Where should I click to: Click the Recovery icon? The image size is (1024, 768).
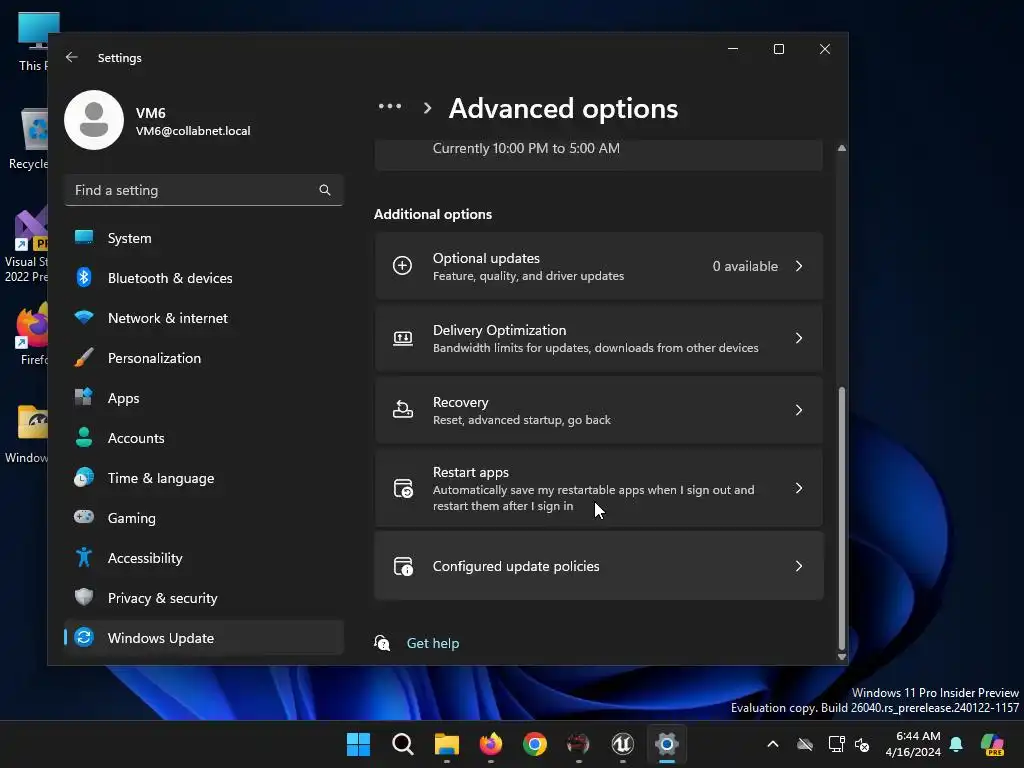tap(402, 409)
